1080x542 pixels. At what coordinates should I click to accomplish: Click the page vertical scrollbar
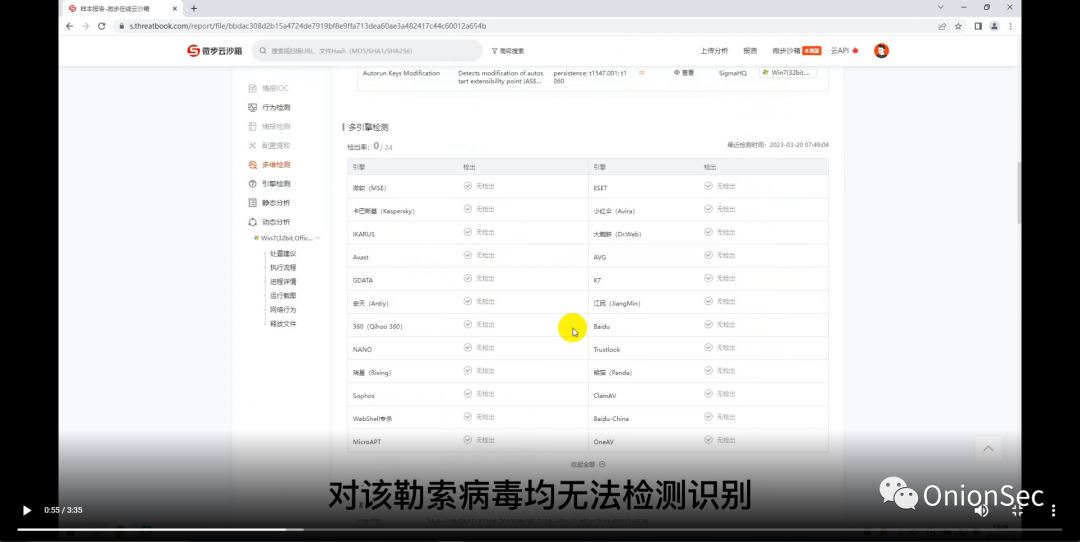[1019, 193]
